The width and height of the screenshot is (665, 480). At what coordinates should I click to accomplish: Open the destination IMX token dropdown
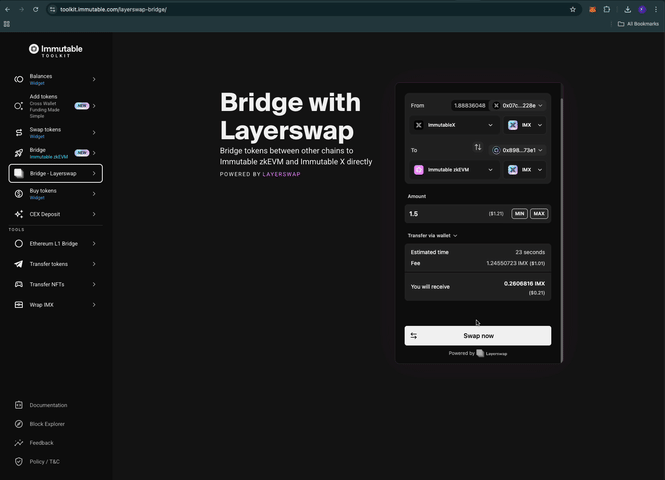525,170
